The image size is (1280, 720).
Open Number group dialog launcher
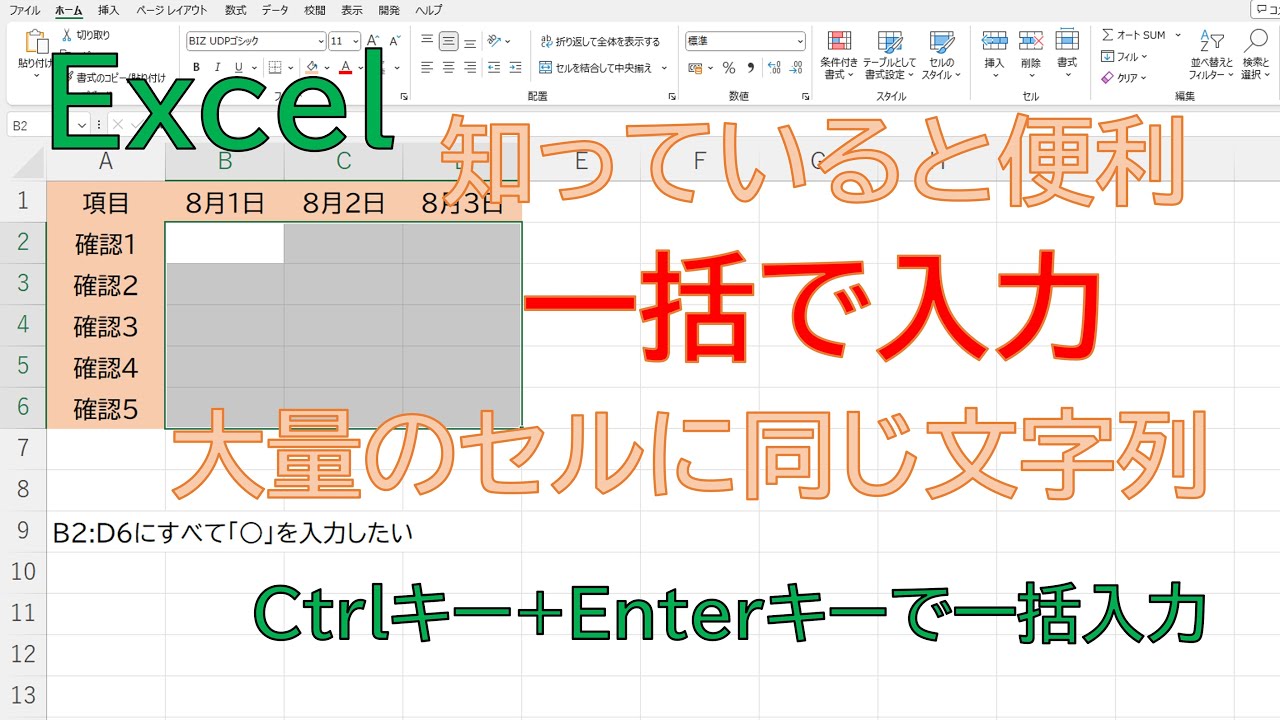[805, 97]
